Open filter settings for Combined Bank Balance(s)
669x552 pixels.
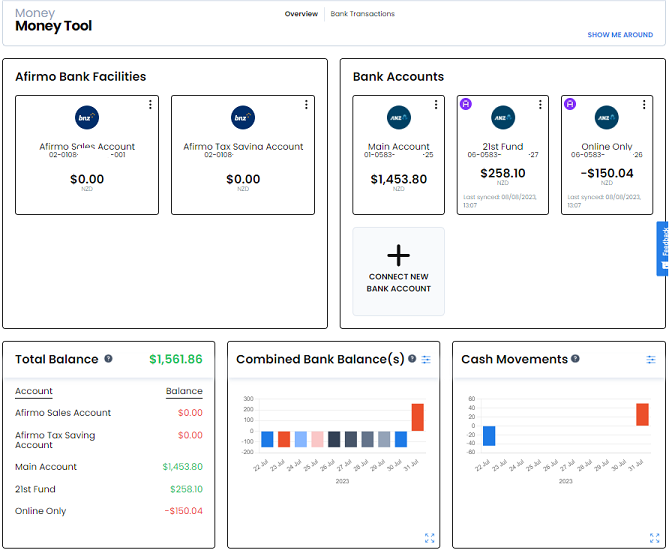tap(426, 360)
